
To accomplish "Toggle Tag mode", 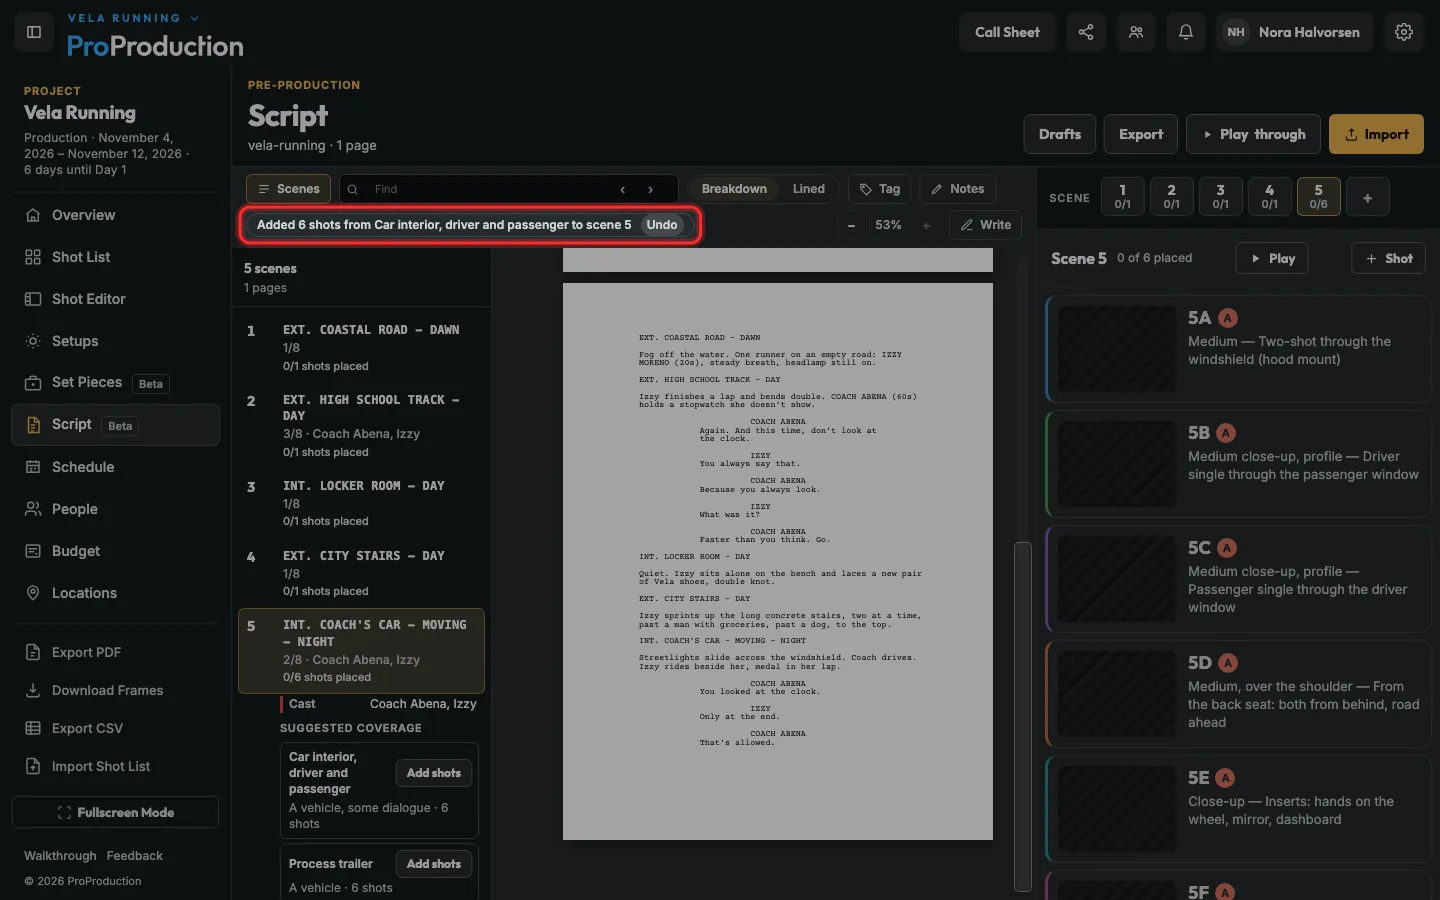I will pyautogui.click(x=880, y=189).
